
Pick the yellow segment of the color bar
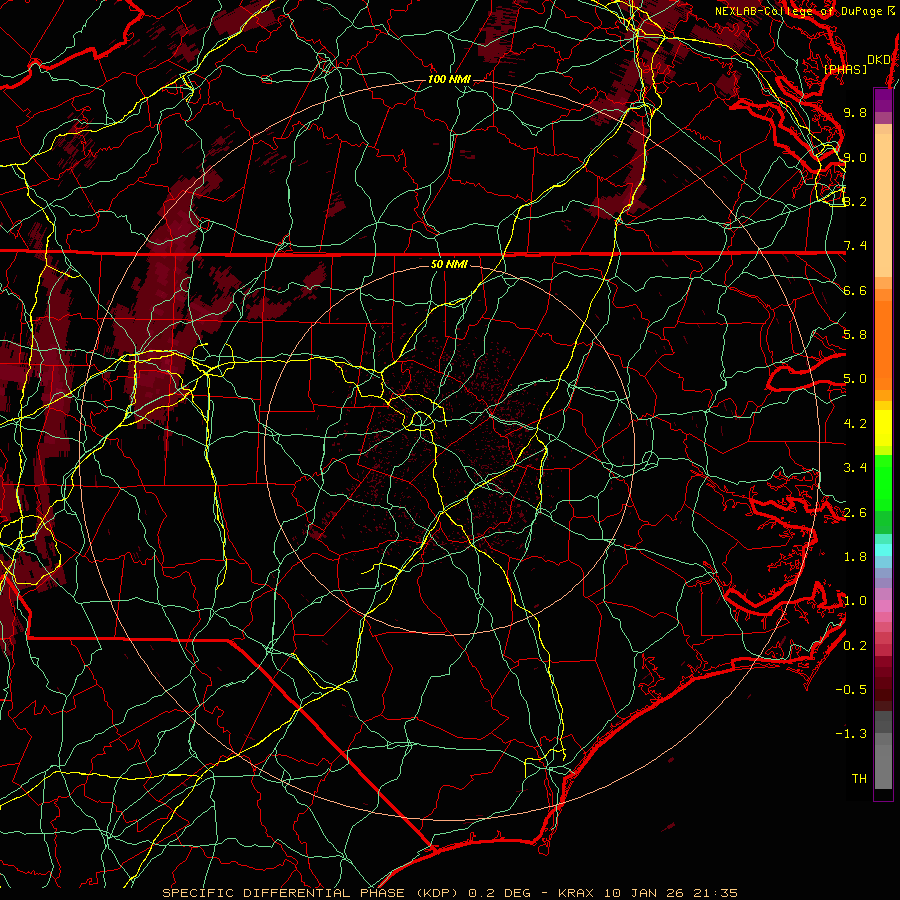point(883,428)
